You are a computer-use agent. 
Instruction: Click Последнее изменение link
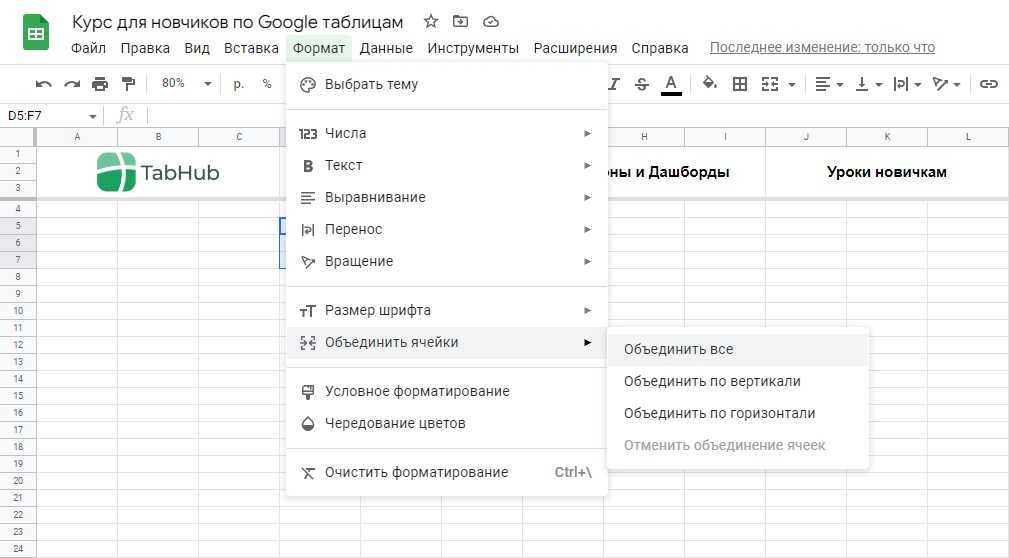[822, 48]
